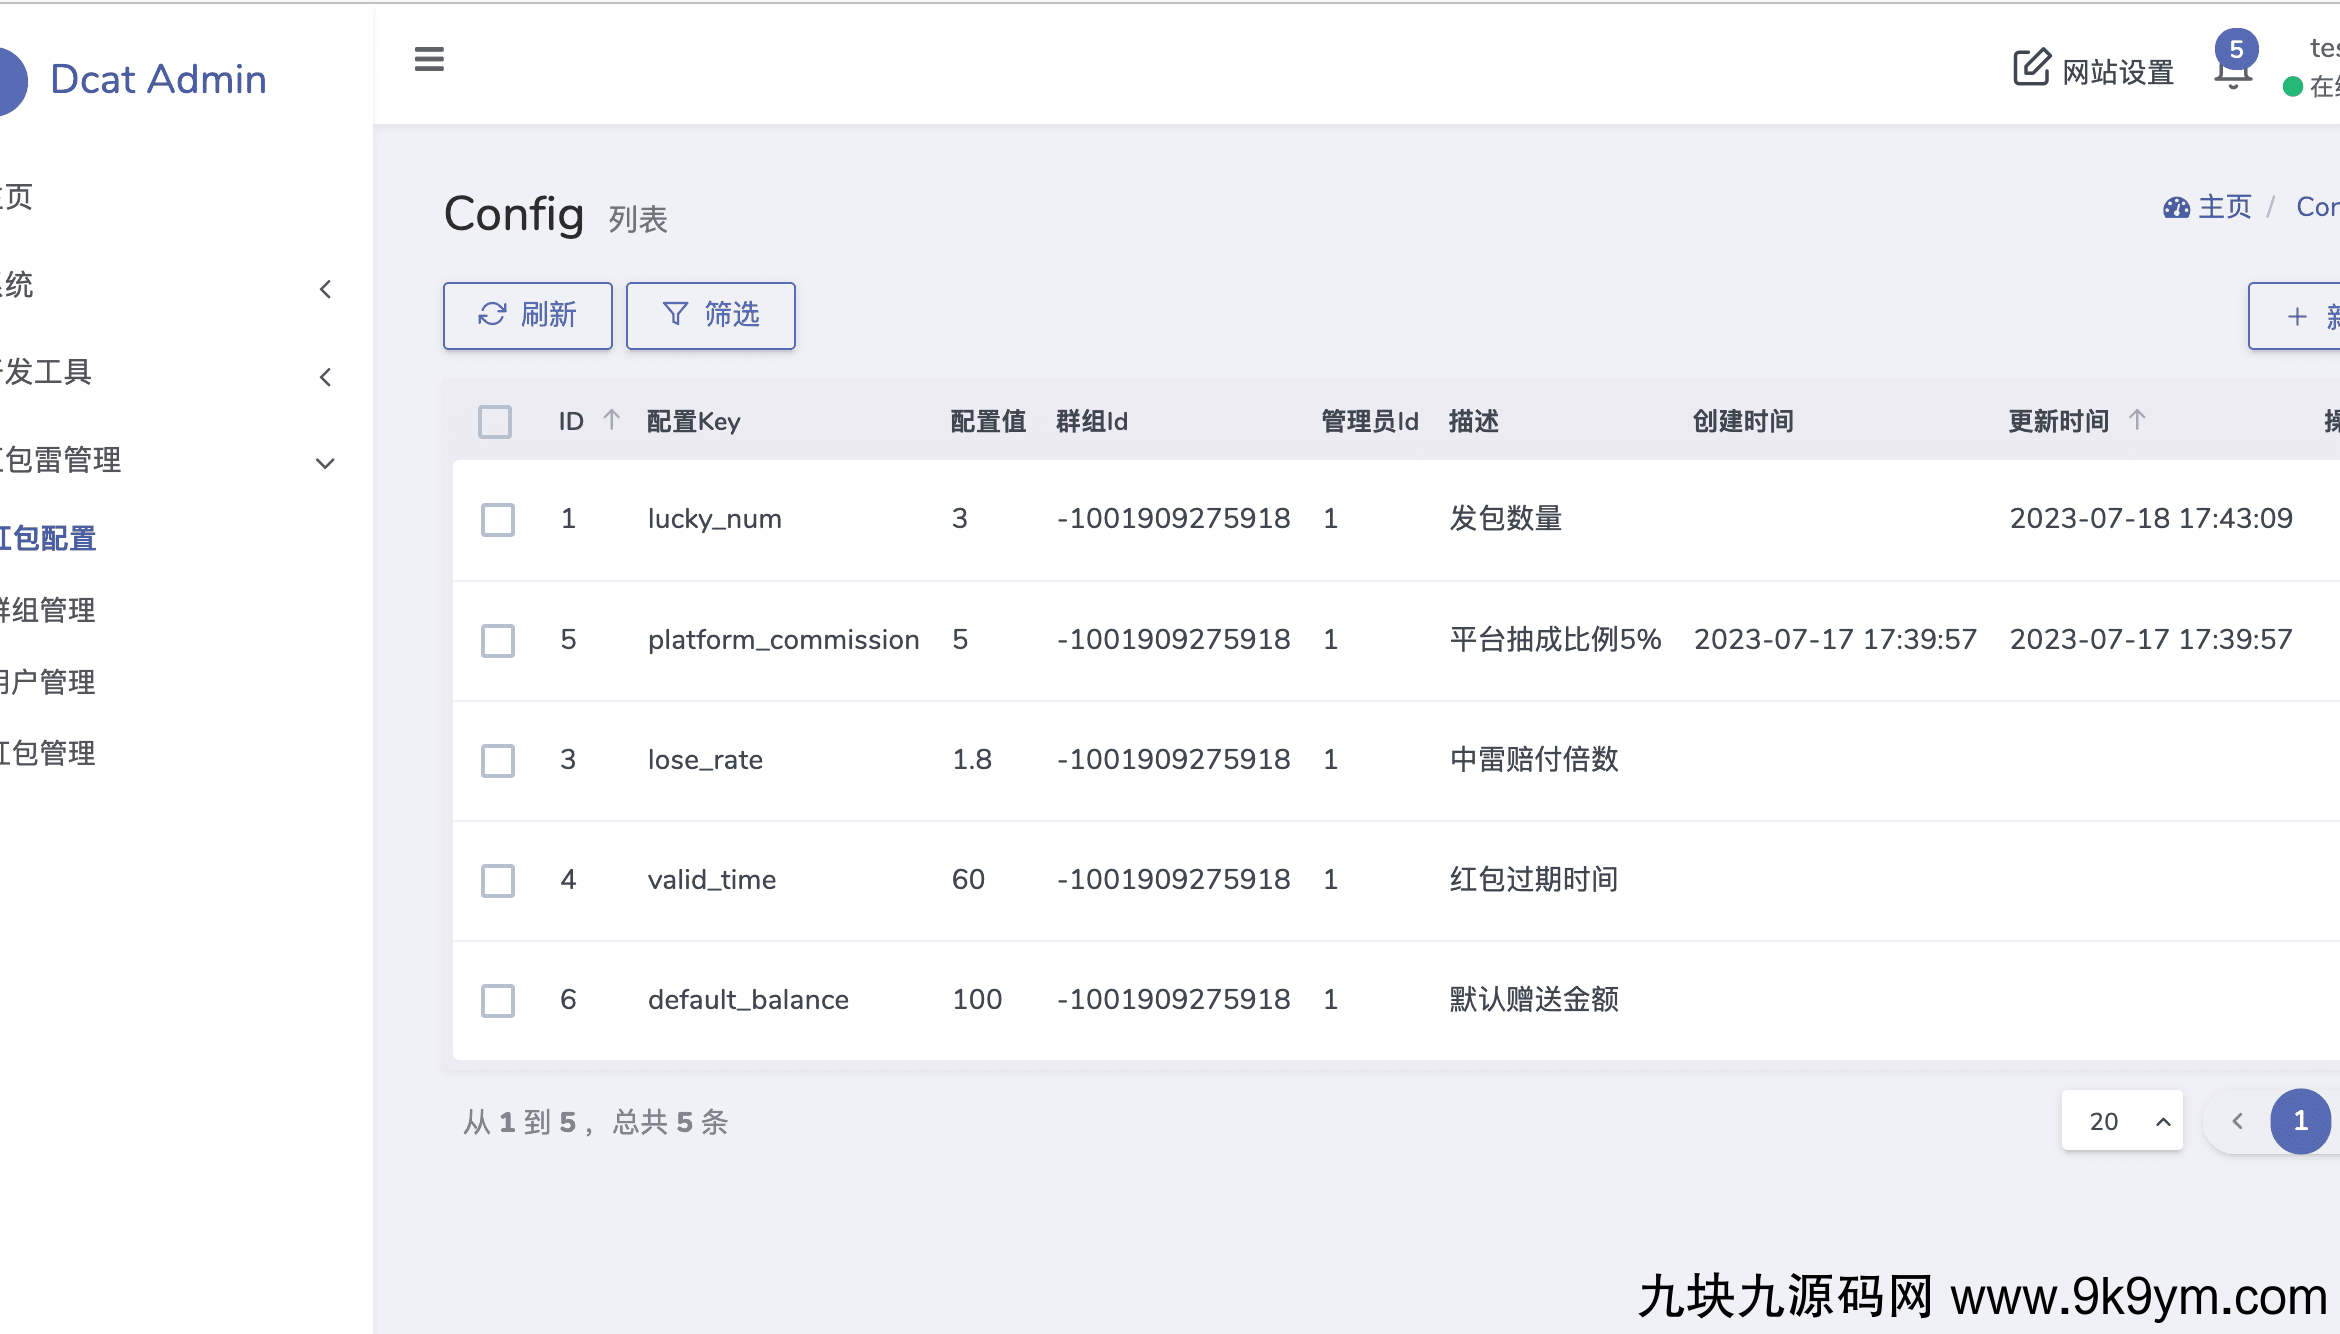
Task: Click page 1 in the pagination control
Action: coord(2300,1121)
